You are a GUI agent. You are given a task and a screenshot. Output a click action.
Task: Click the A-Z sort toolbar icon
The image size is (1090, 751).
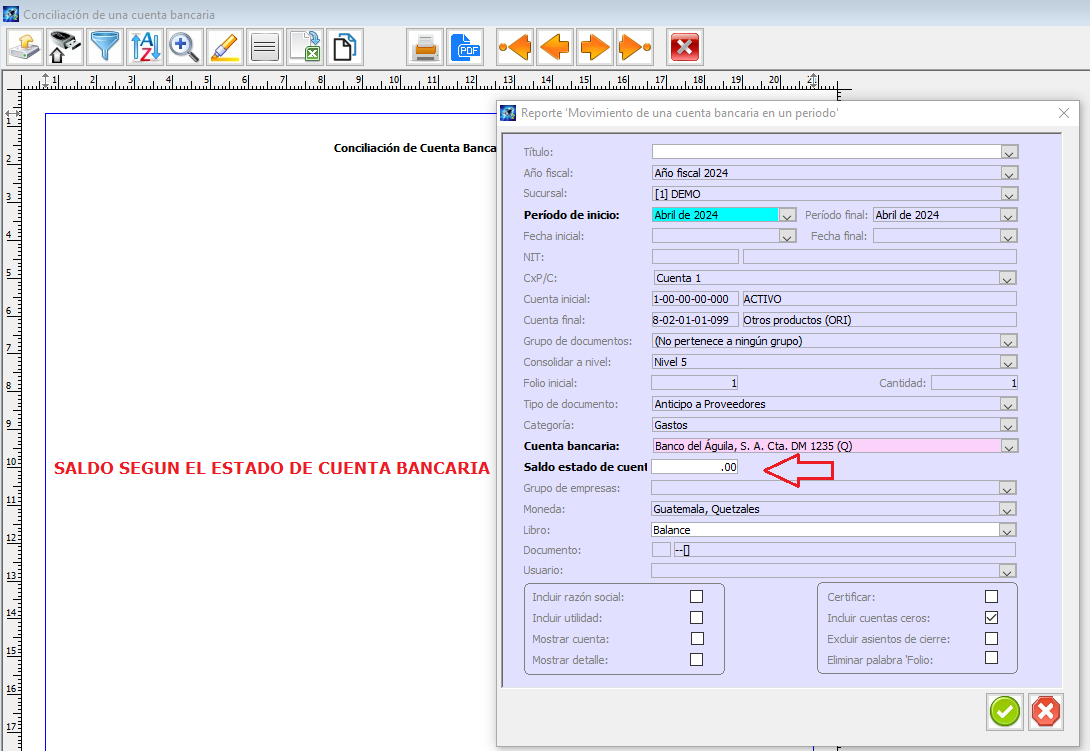point(145,47)
